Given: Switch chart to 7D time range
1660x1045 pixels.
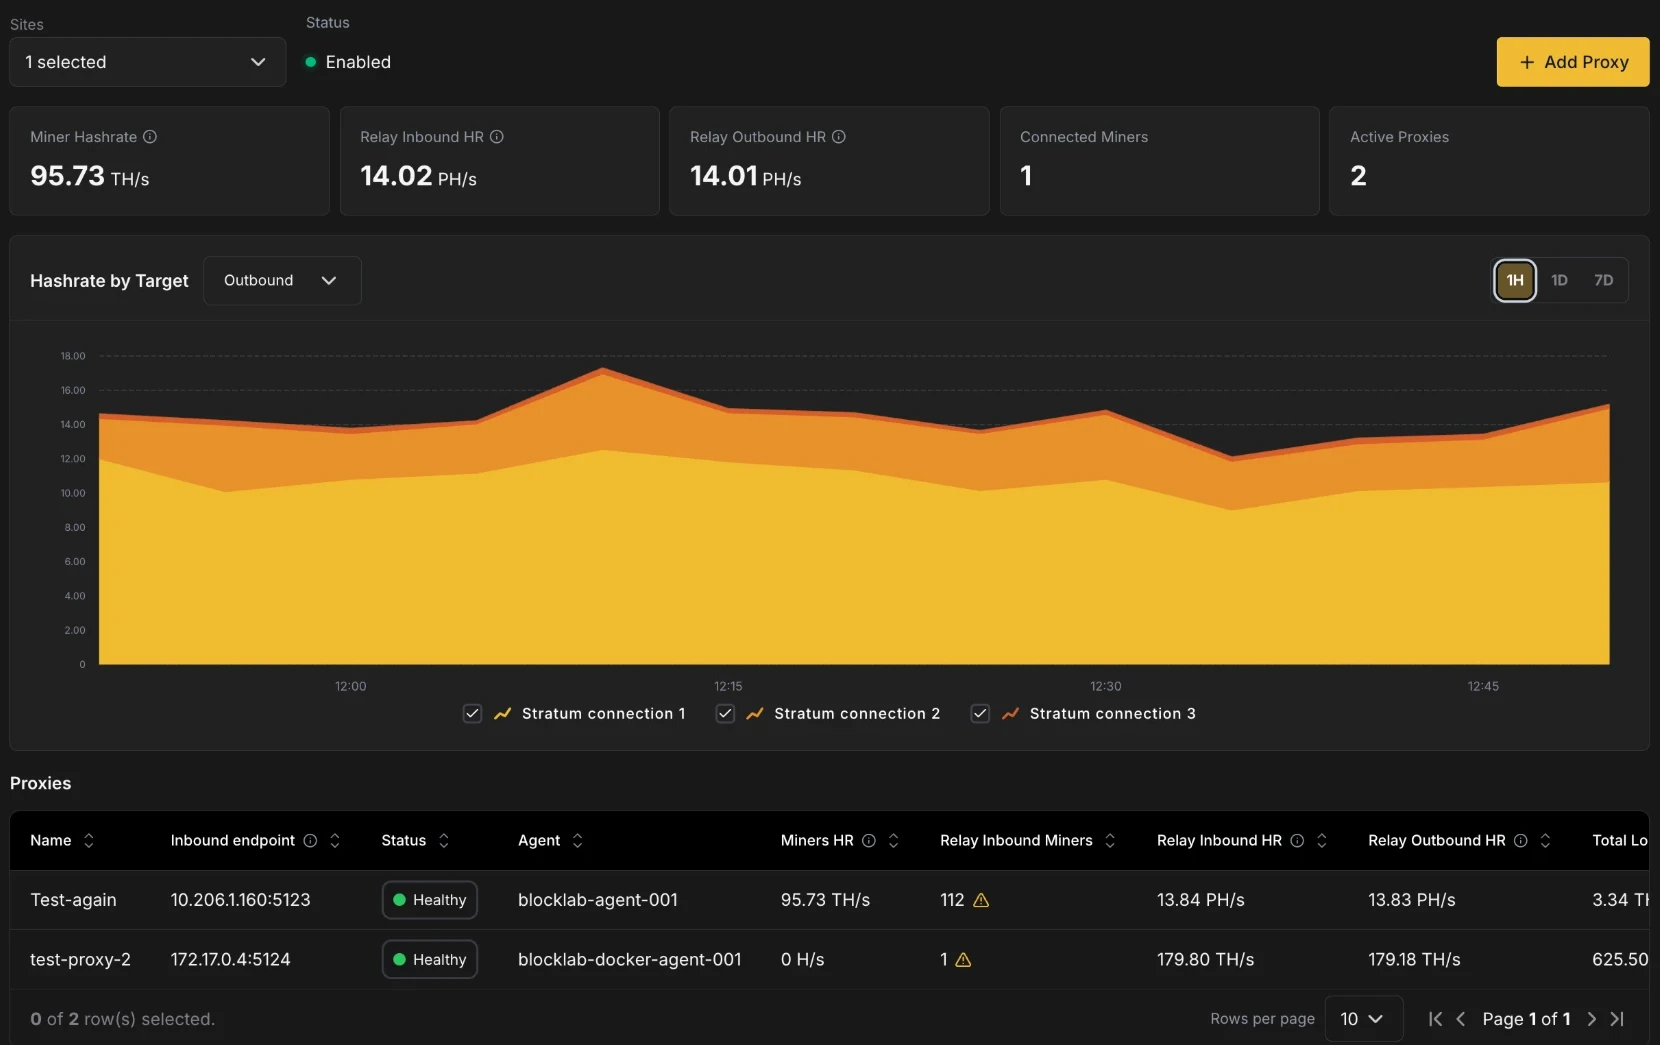Looking at the screenshot, I should [x=1603, y=280].
